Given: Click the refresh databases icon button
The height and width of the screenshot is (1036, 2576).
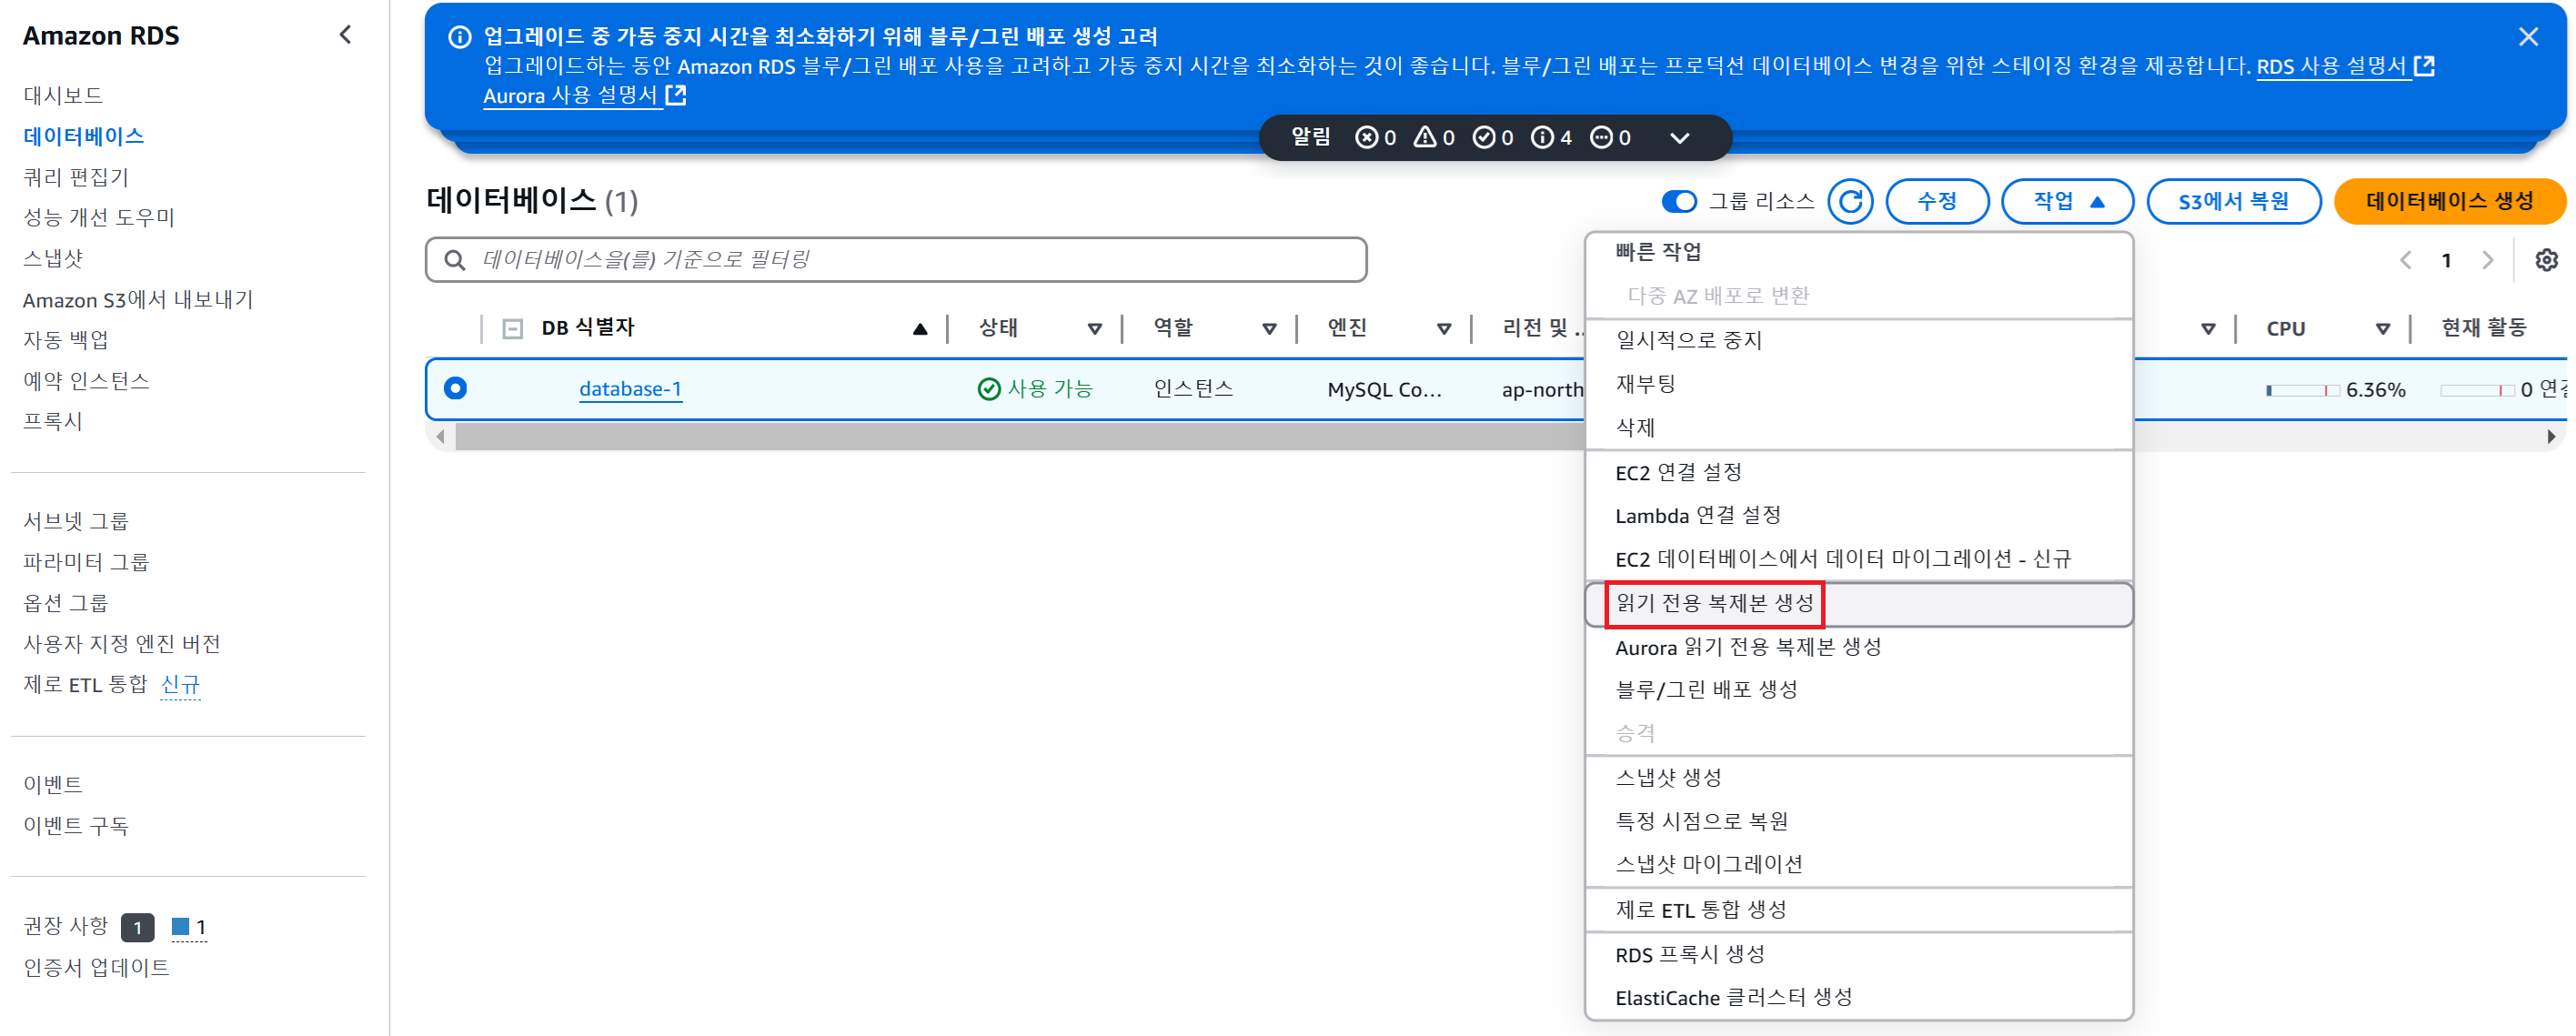Looking at the screenshot, I should coord(1850,201).
